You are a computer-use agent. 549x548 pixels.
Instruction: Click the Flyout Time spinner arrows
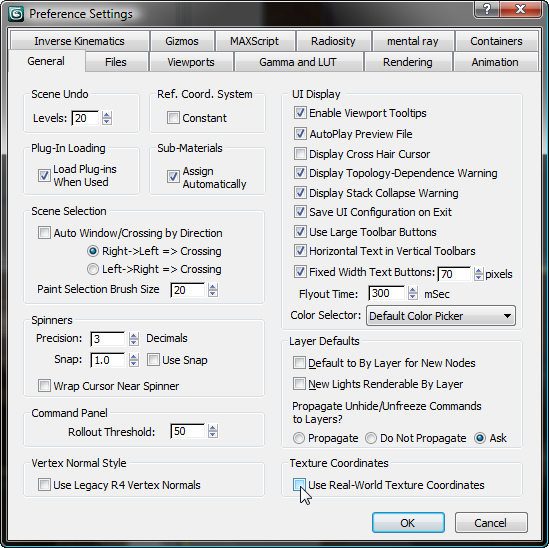413,293
